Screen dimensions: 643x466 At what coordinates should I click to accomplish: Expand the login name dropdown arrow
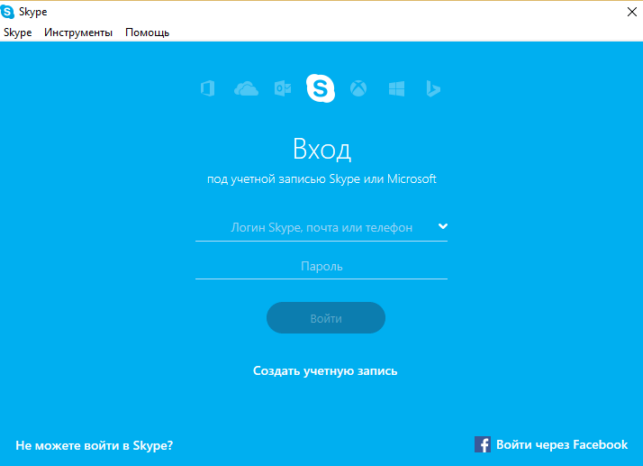pyautogui.click(x=442, y=226)
